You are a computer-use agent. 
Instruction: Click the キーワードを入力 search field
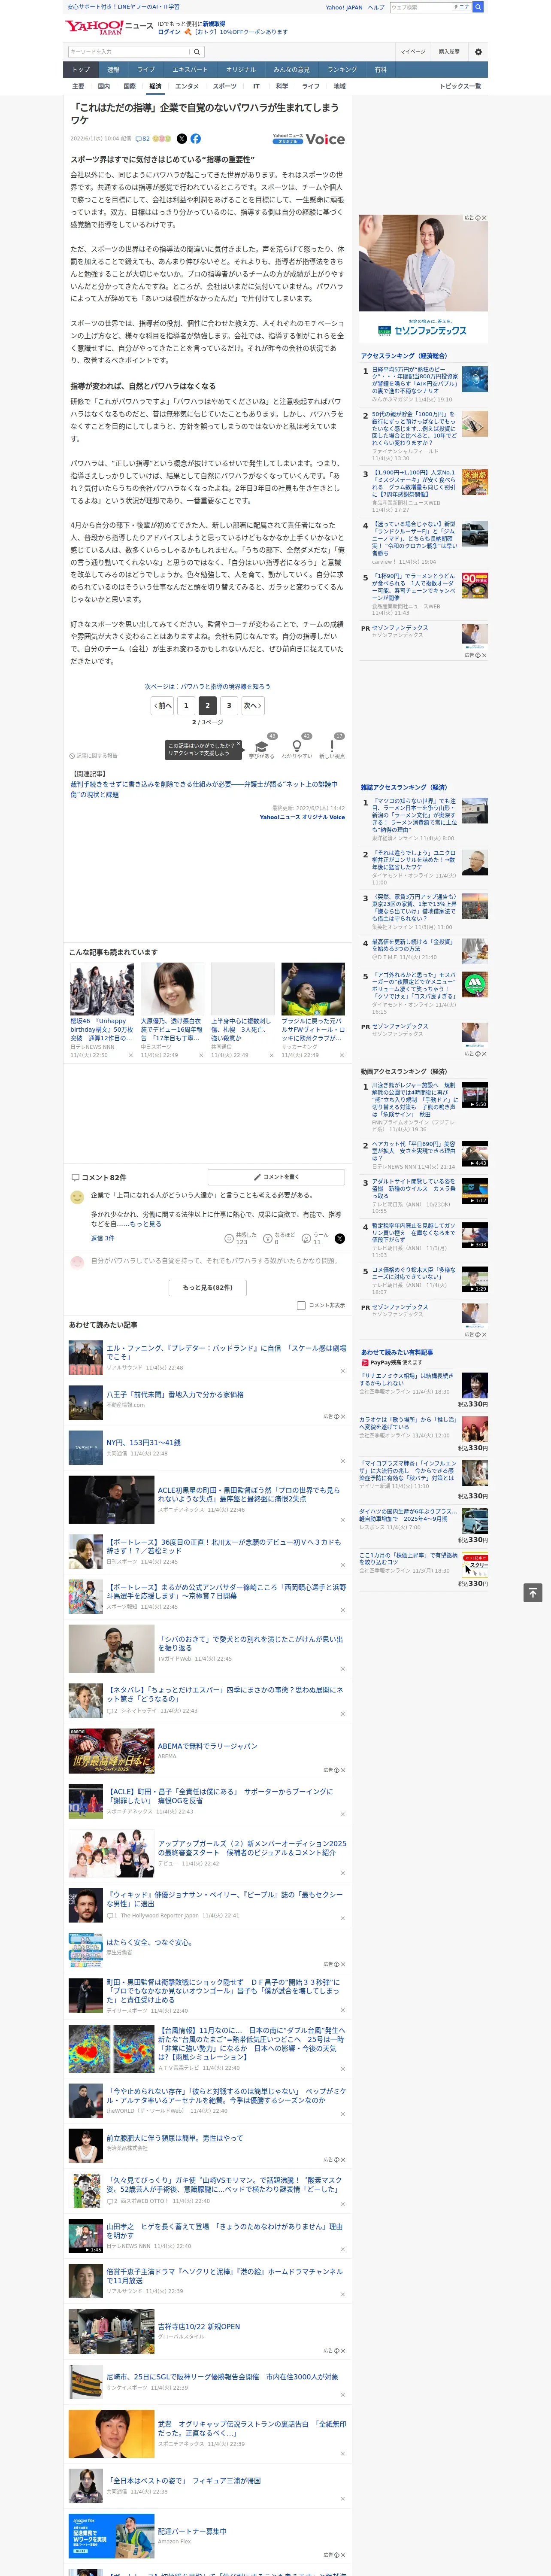pos(129,52)
